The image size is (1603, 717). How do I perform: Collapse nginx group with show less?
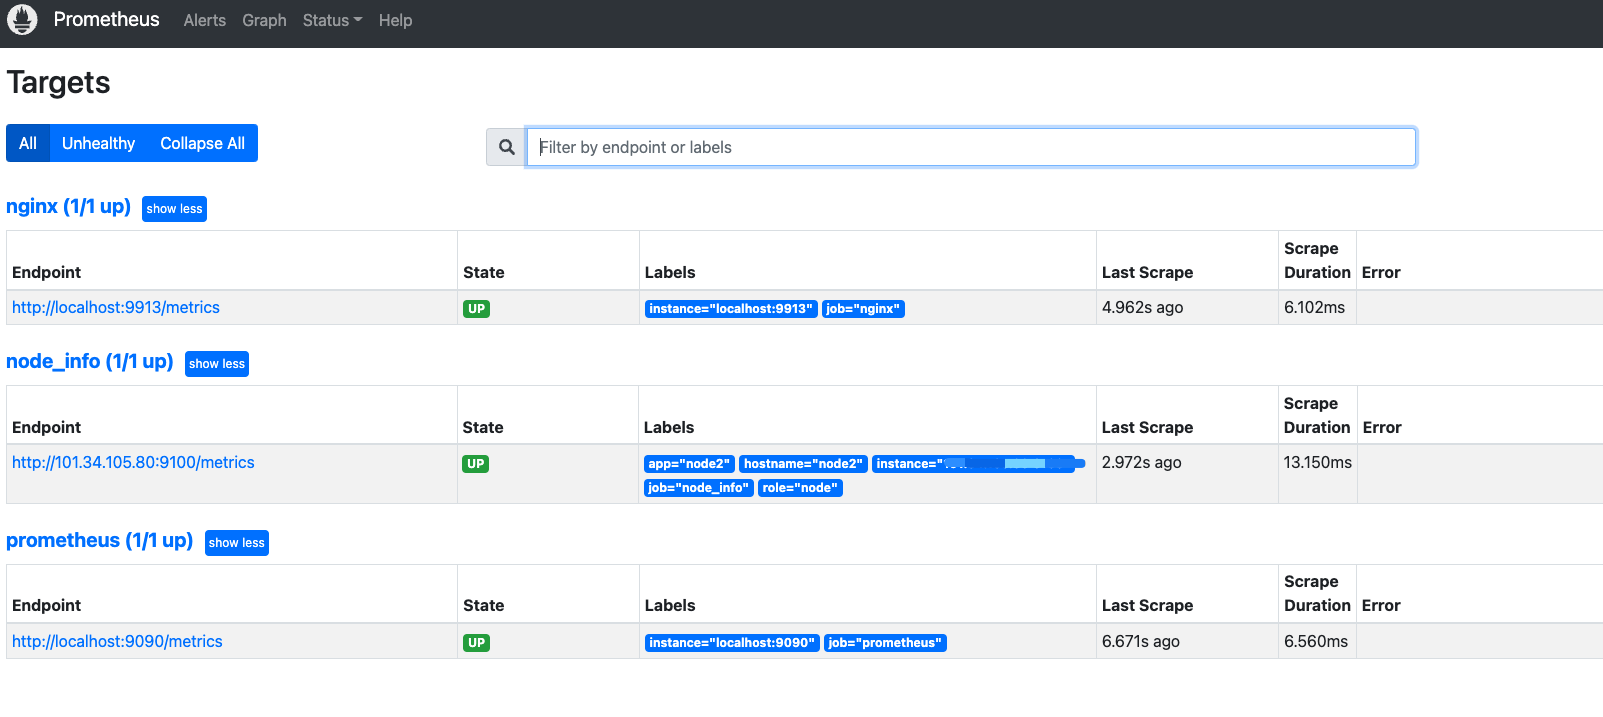(174, 209)
